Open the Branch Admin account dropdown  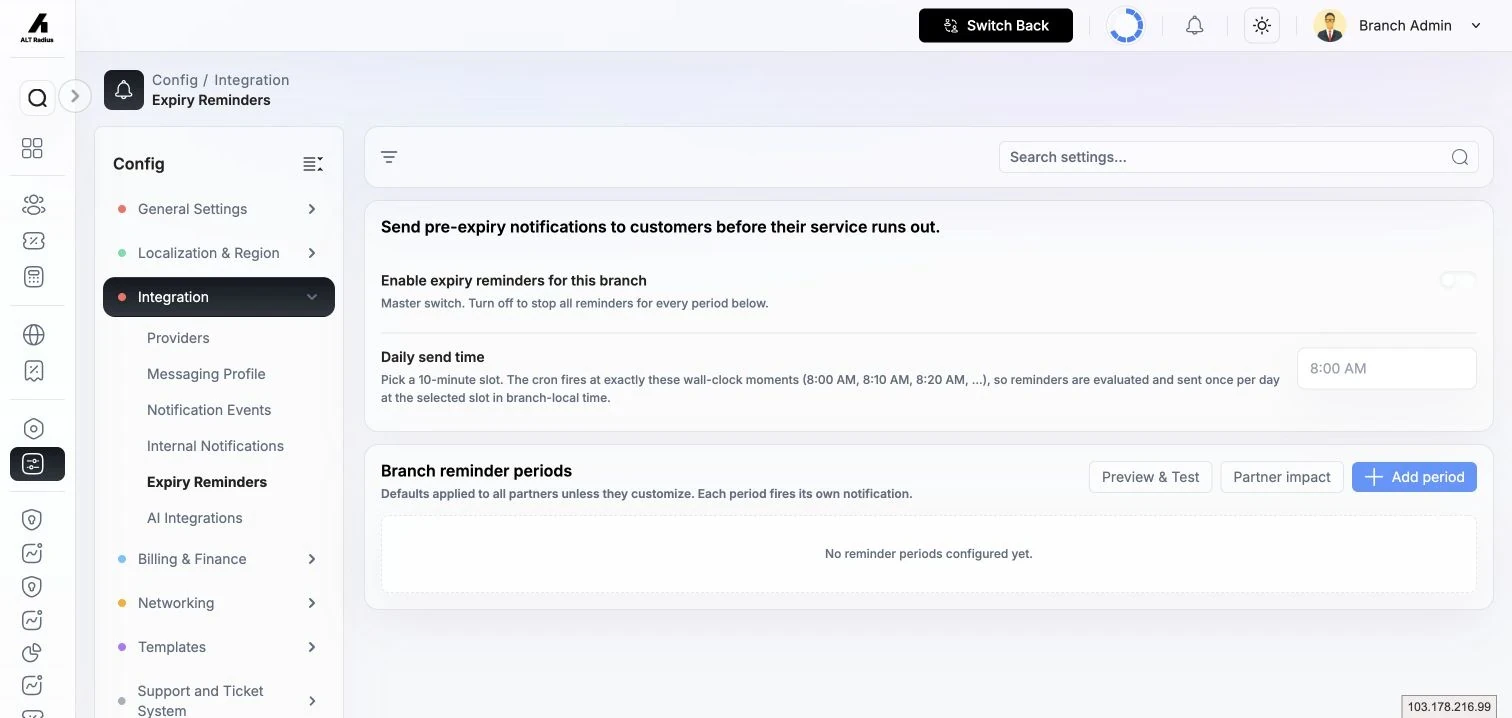point(1398,26)
